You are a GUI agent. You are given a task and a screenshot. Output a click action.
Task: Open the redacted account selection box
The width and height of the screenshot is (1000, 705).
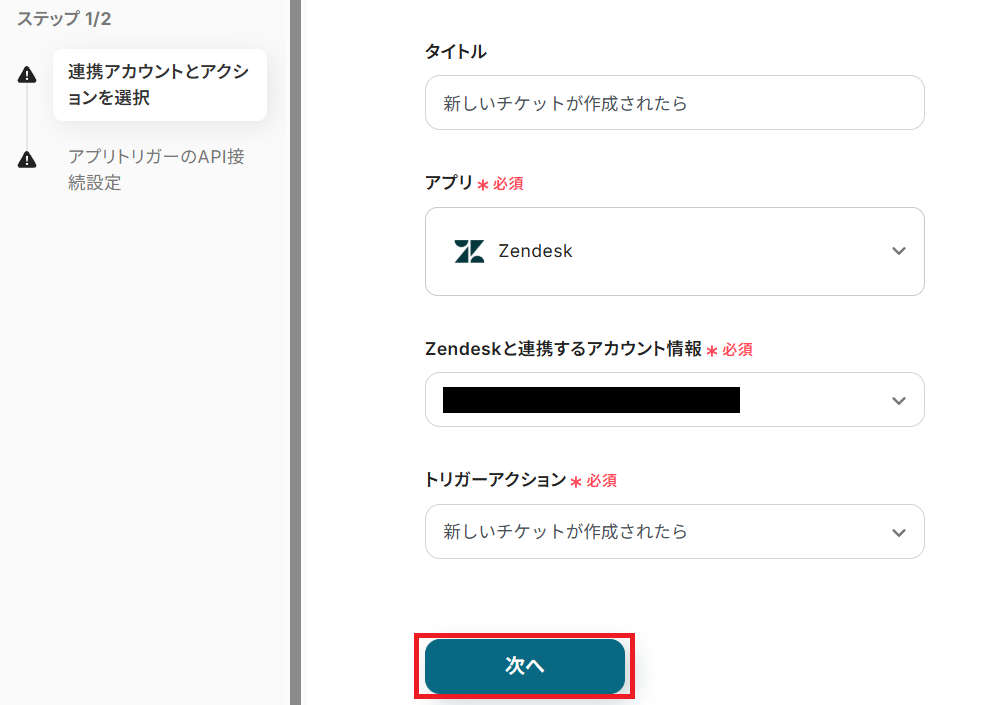point(674,400)
